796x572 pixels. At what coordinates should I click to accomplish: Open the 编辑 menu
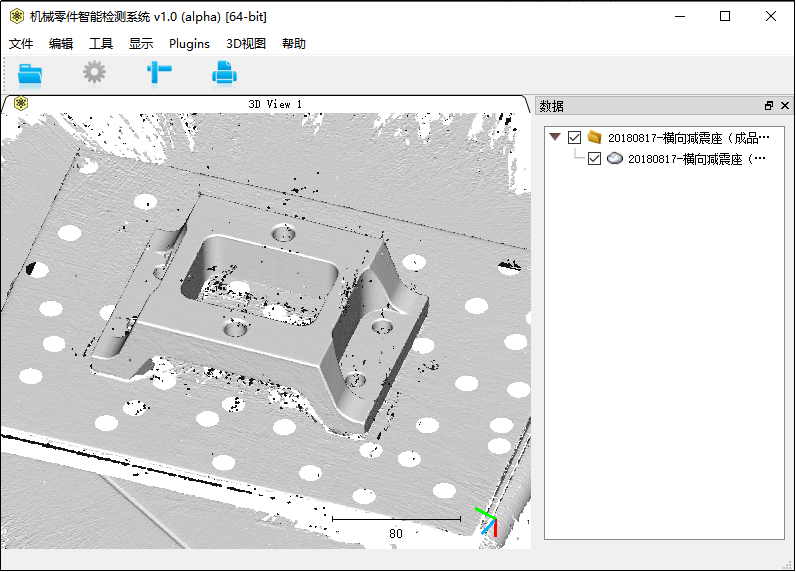click(61, 44)
